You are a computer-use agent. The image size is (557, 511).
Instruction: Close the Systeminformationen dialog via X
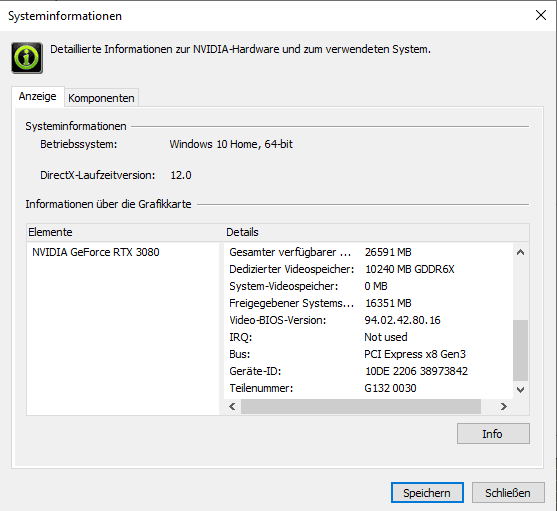pyautogui.click(x=541, y=15)
